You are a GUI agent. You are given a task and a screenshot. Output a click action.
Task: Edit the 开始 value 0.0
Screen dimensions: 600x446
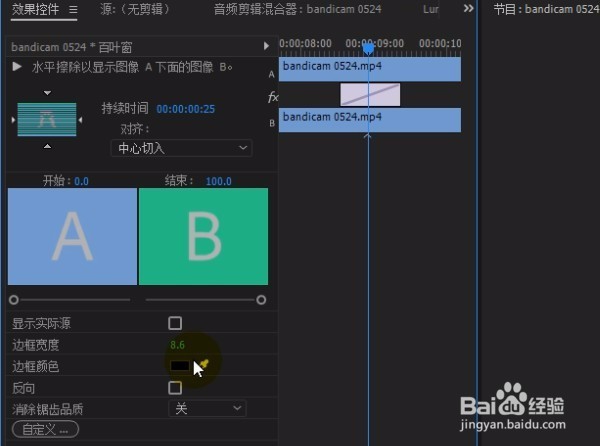click(x=81, y=181)
